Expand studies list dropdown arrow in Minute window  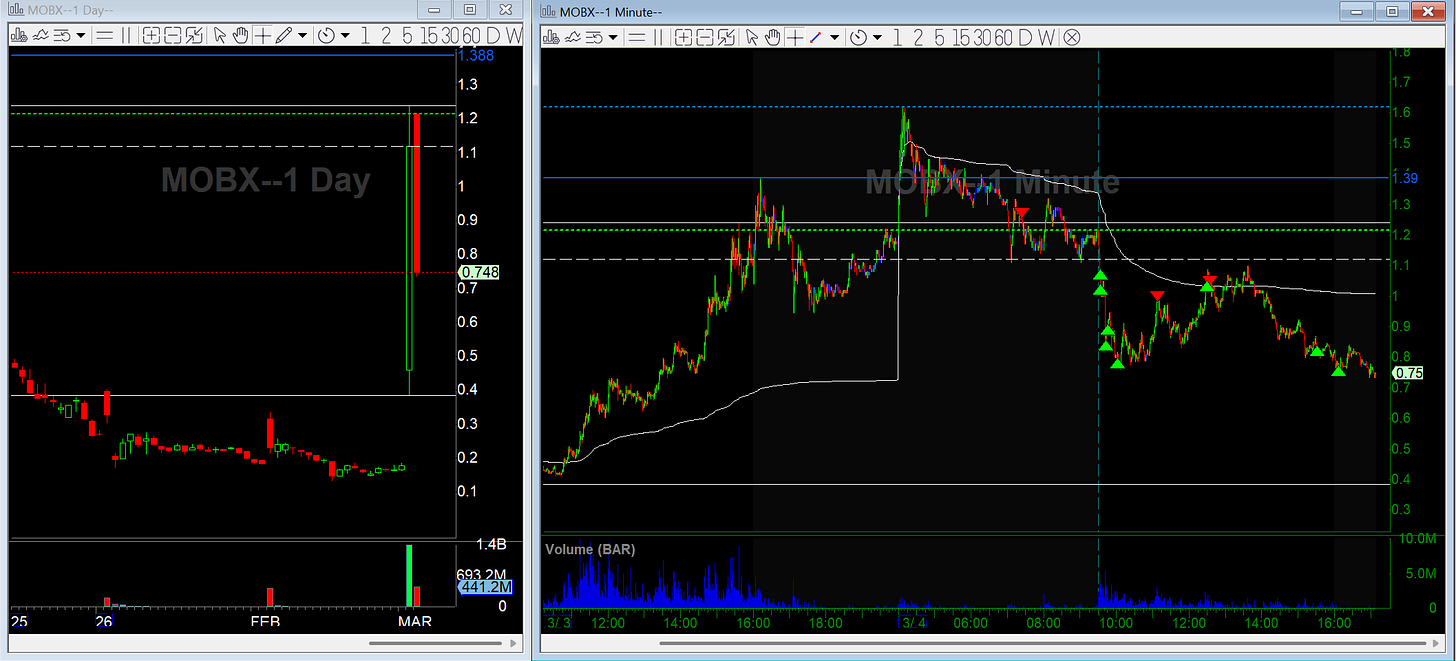[614, 37]
